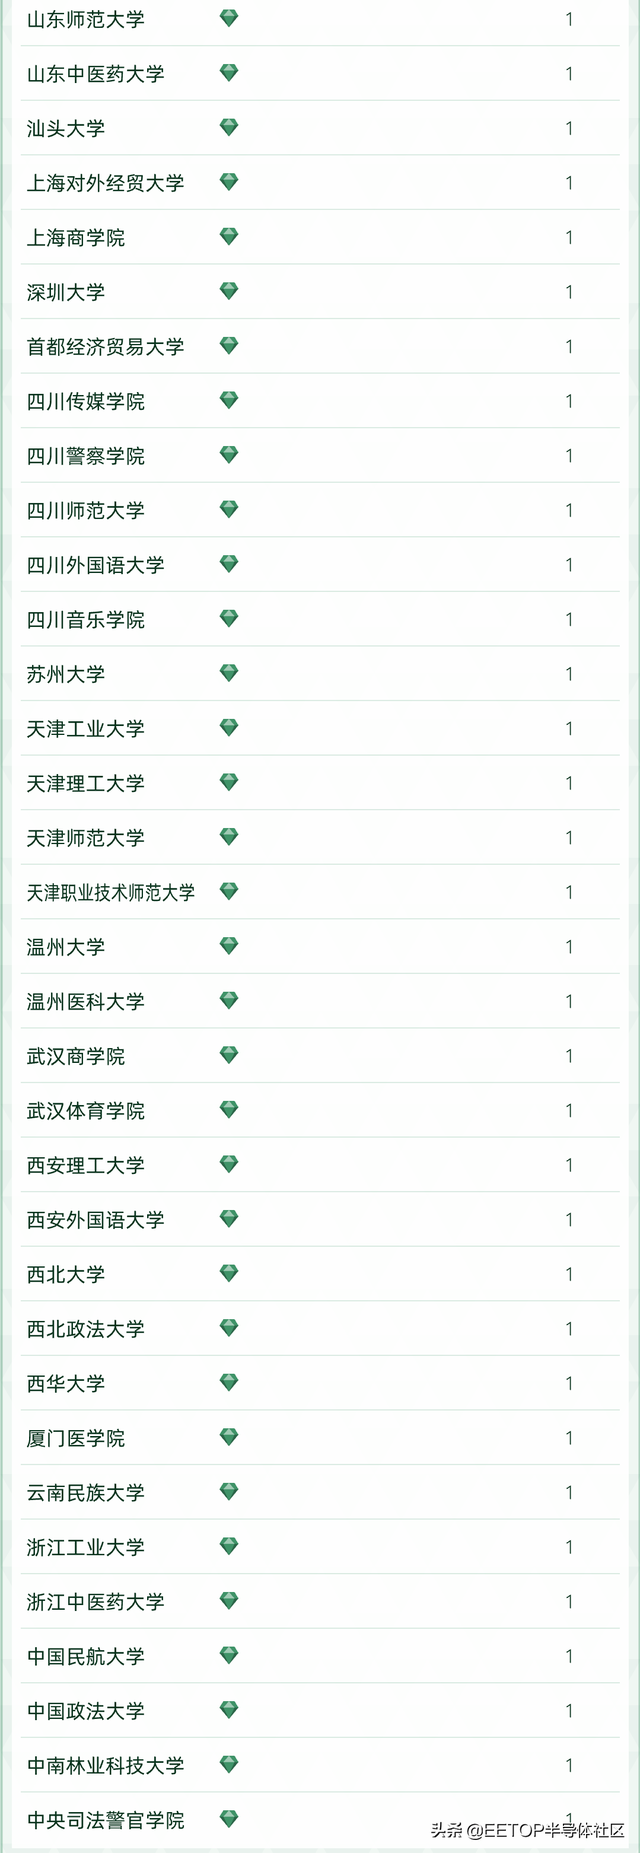Screen dimensions: 640x1853
Task: Click the count value for 山东中医药大学
Action: 569,73
